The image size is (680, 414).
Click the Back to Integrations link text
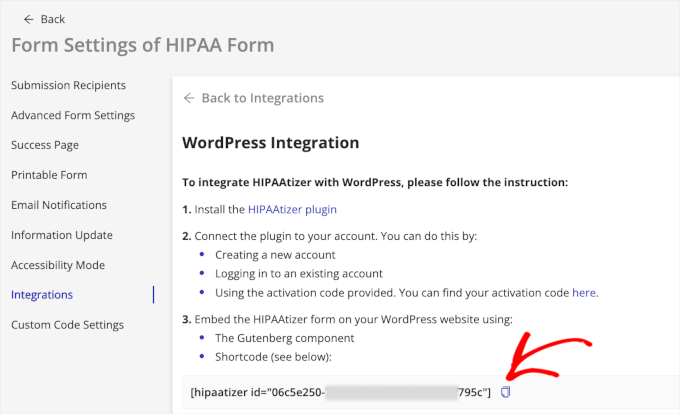tap(262, 98)
